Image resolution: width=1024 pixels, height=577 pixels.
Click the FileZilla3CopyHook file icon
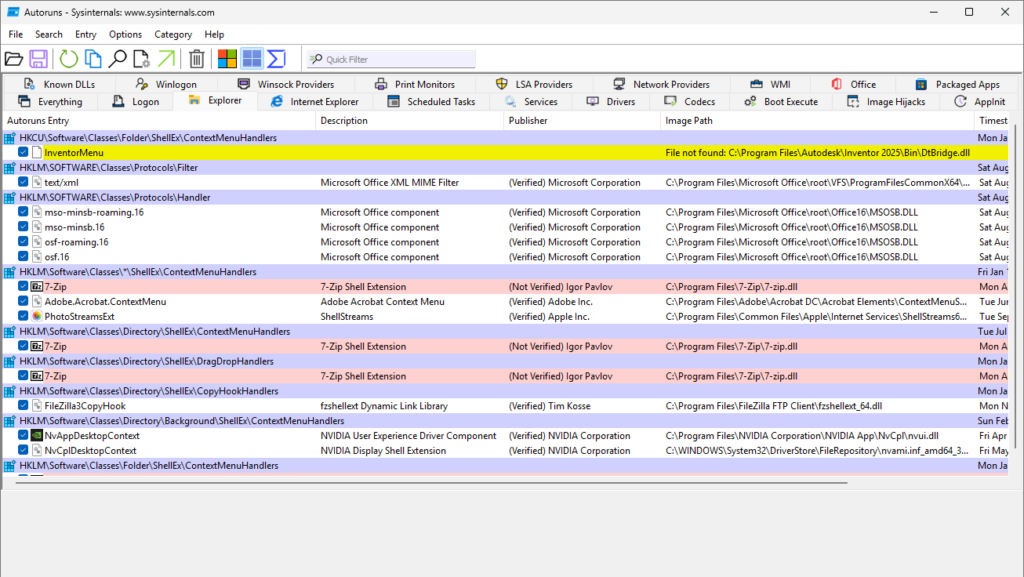37,406
